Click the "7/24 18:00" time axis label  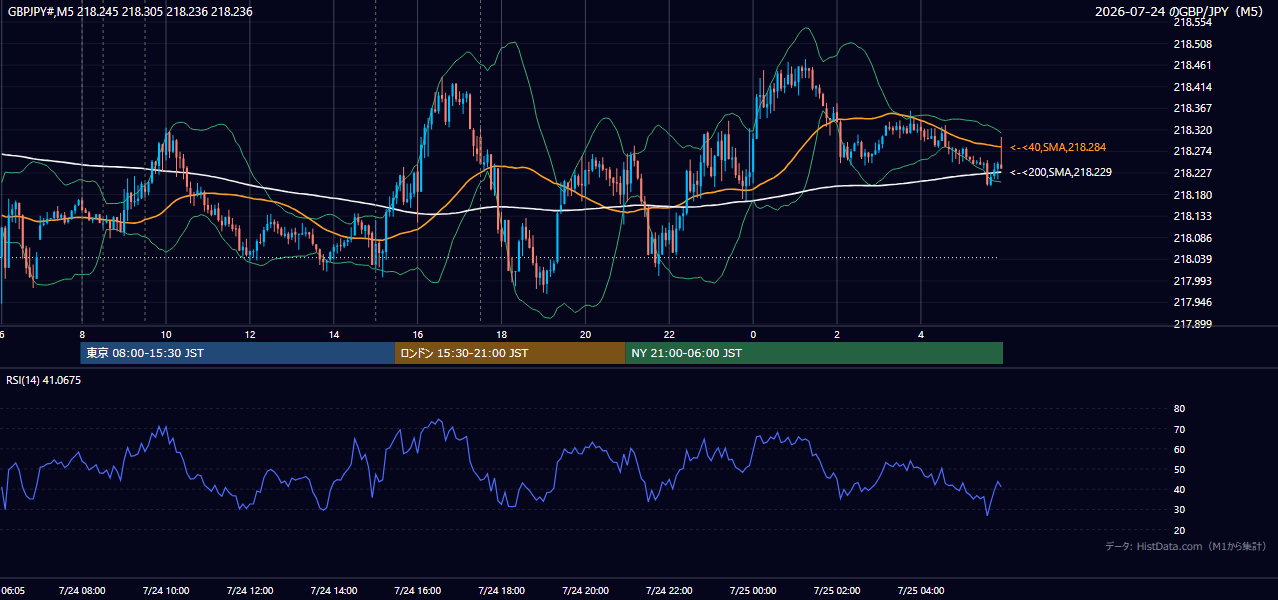coord(502,590)
